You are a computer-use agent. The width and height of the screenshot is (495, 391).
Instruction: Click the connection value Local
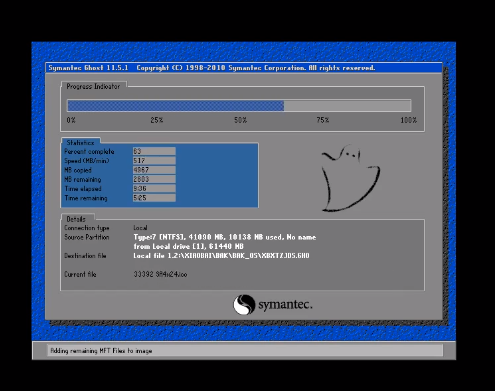(x=140, y=228)
